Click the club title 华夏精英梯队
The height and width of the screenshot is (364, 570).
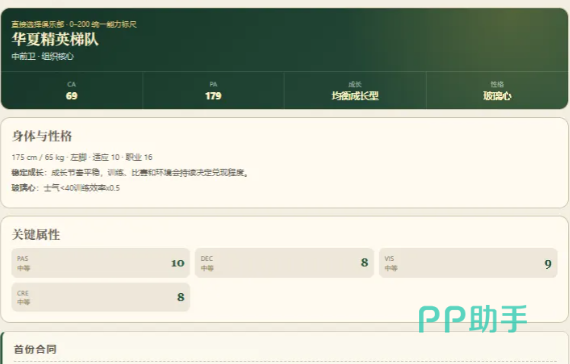pyautogui.click(x=55, y=39)
